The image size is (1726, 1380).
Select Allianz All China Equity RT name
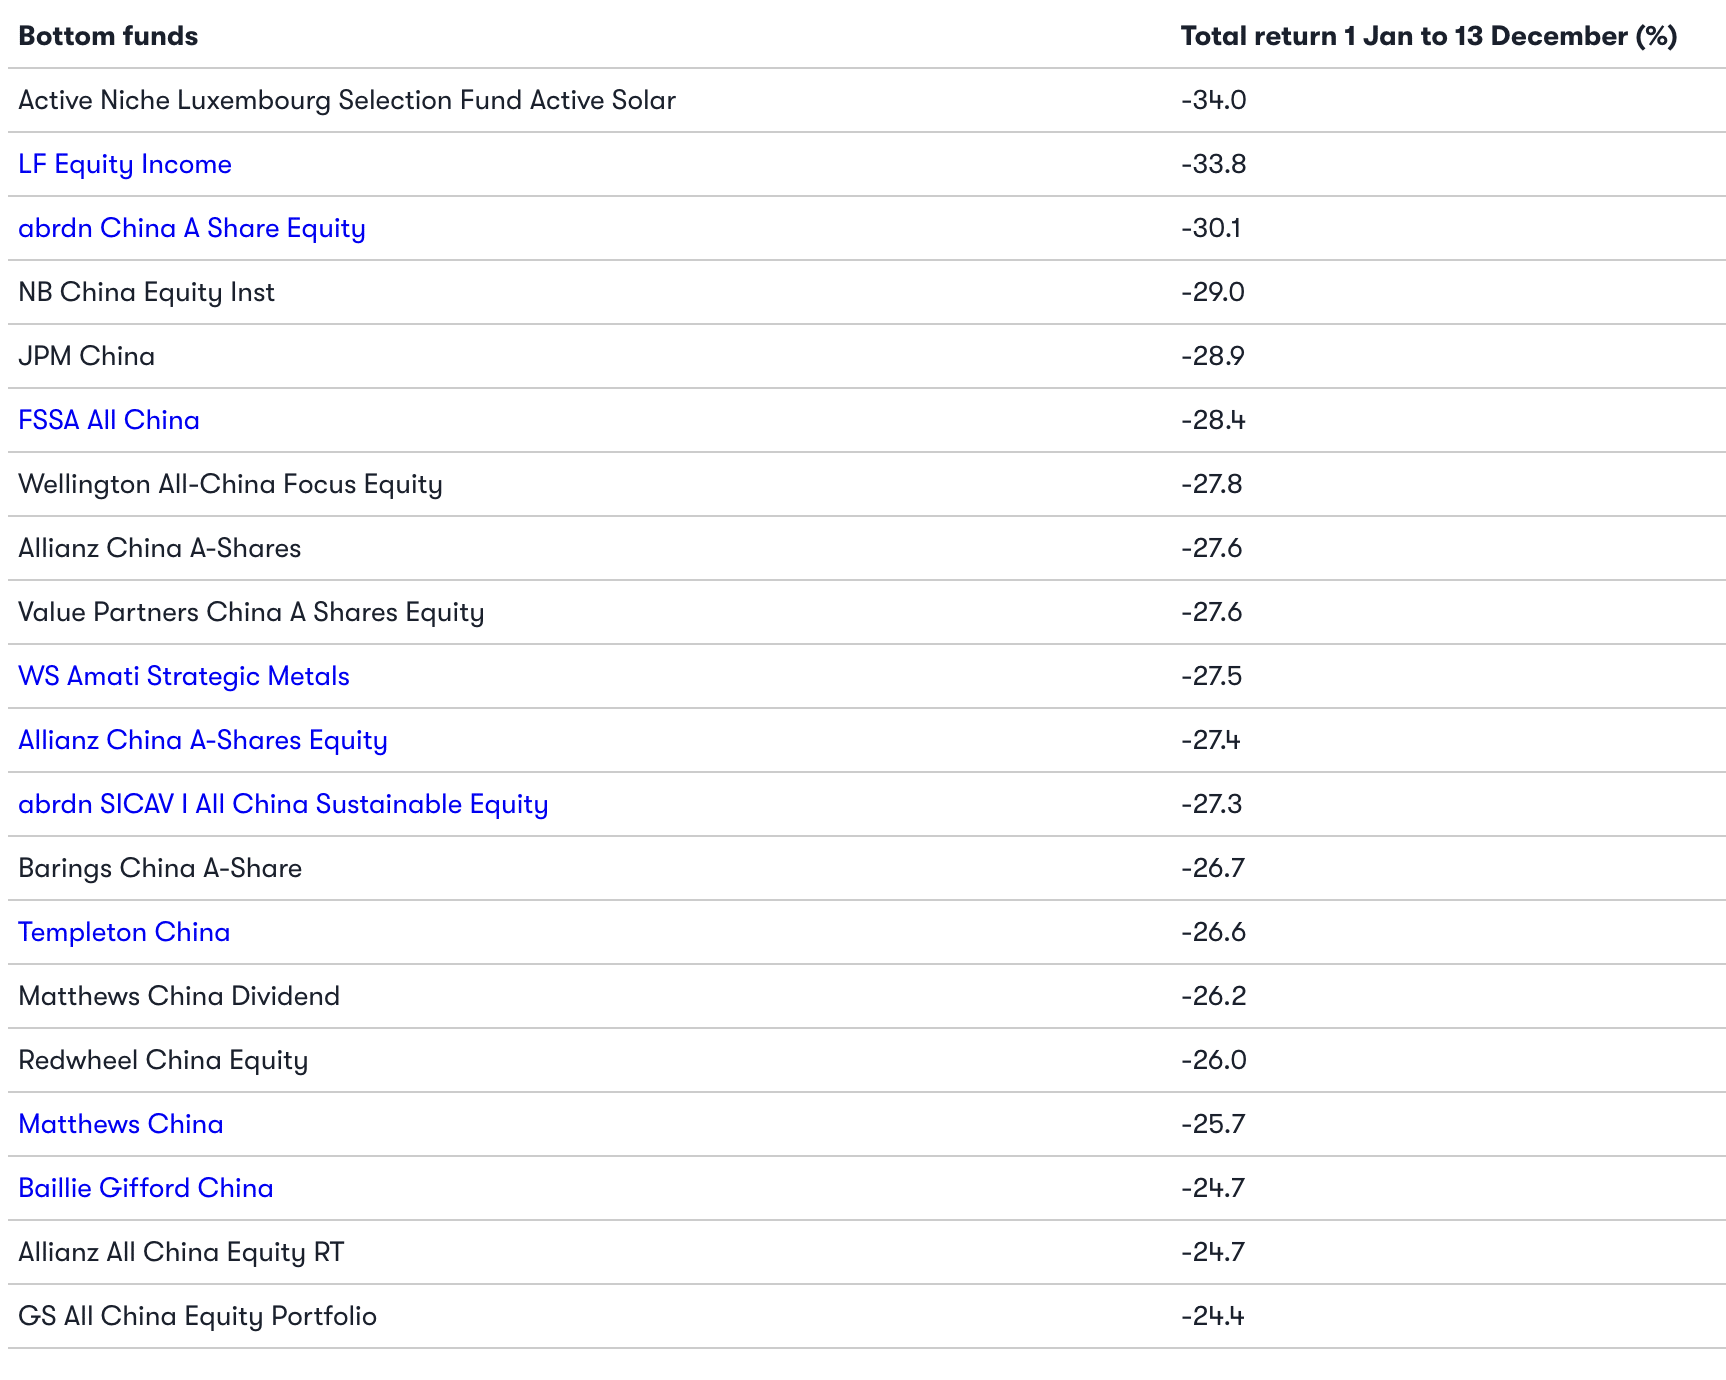tap(181, 1252)
